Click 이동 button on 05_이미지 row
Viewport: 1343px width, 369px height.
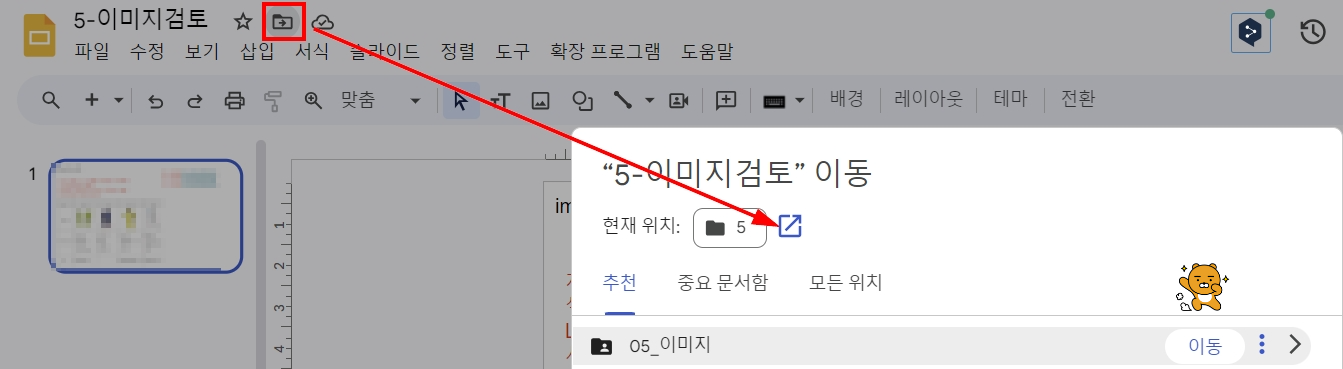(x=1205, y=346)
